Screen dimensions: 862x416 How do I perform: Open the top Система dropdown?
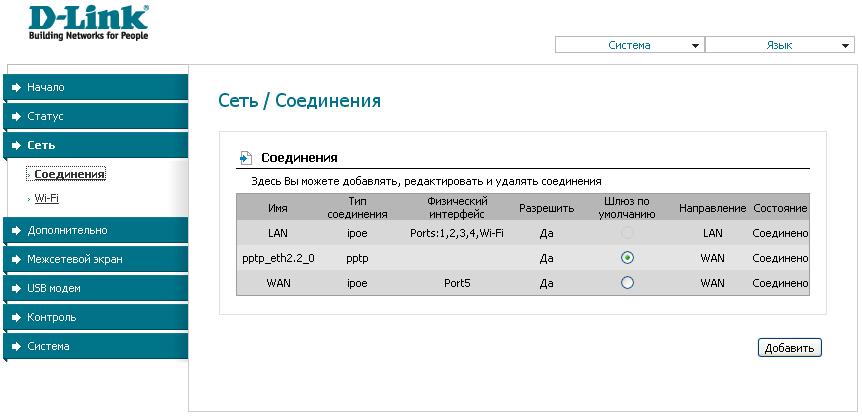(x=629, y=45)
